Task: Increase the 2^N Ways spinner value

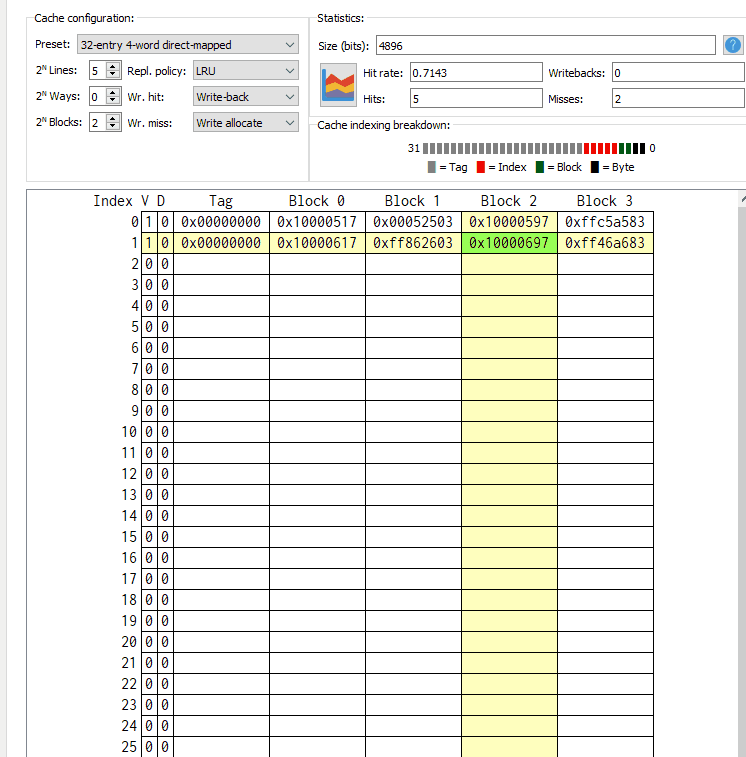Action: pos(113,92)
